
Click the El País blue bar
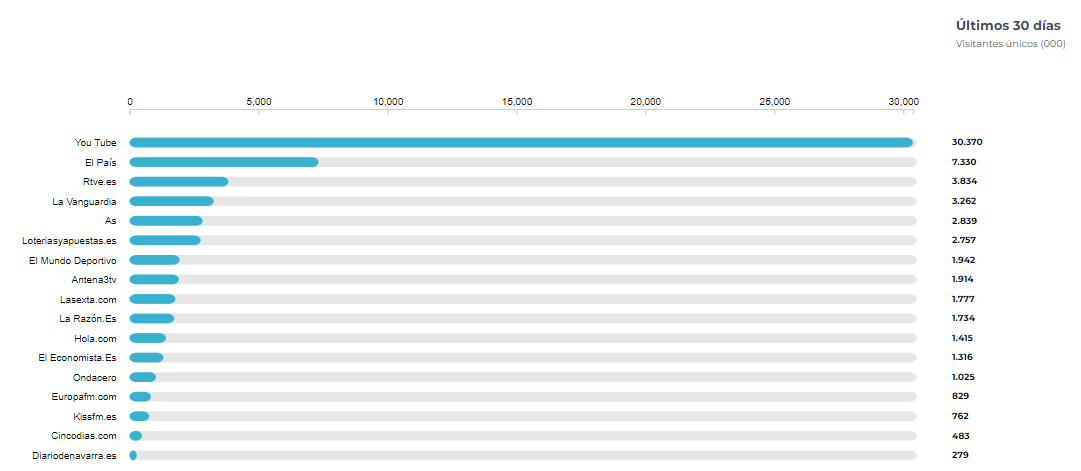(224, 162)
